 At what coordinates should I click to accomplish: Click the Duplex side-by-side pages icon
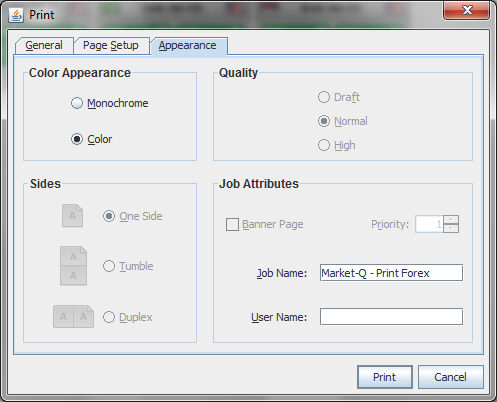(73, 316)
